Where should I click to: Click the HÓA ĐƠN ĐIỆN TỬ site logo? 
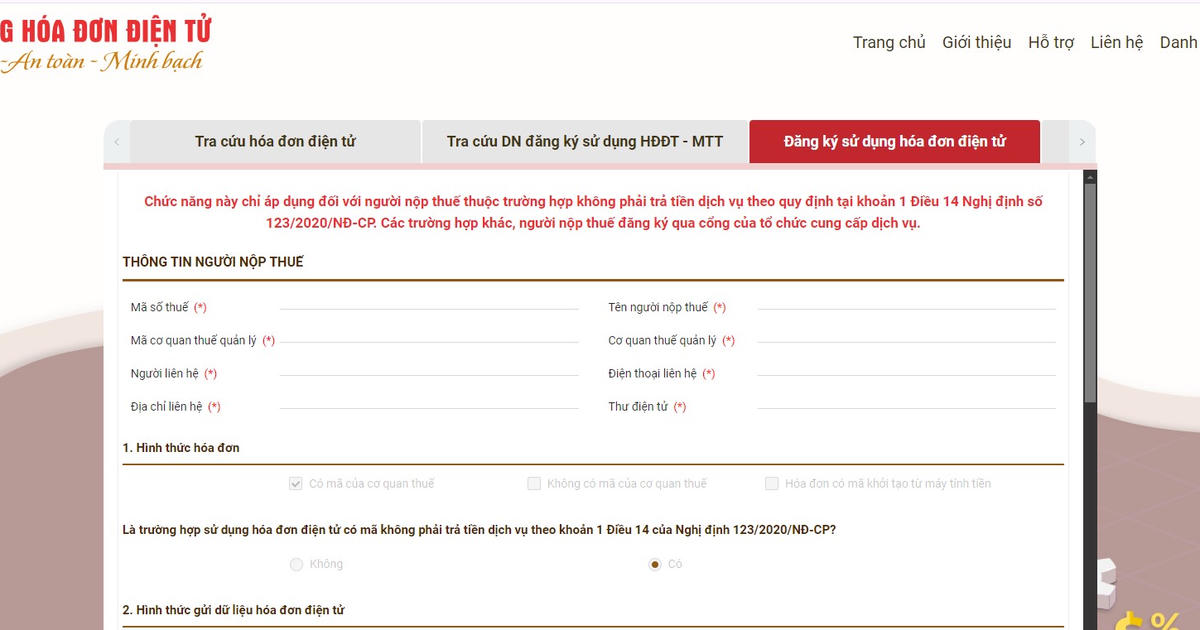pyautogui.click(x=105, y=44)
